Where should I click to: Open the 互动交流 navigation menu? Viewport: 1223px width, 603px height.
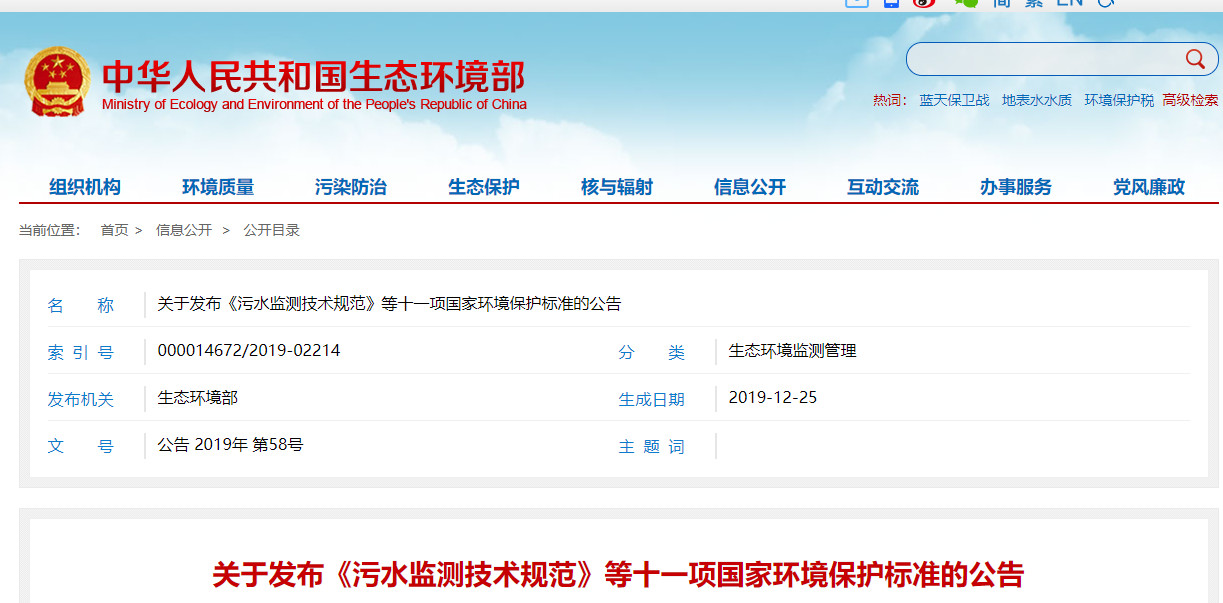(x=882, y=186)
